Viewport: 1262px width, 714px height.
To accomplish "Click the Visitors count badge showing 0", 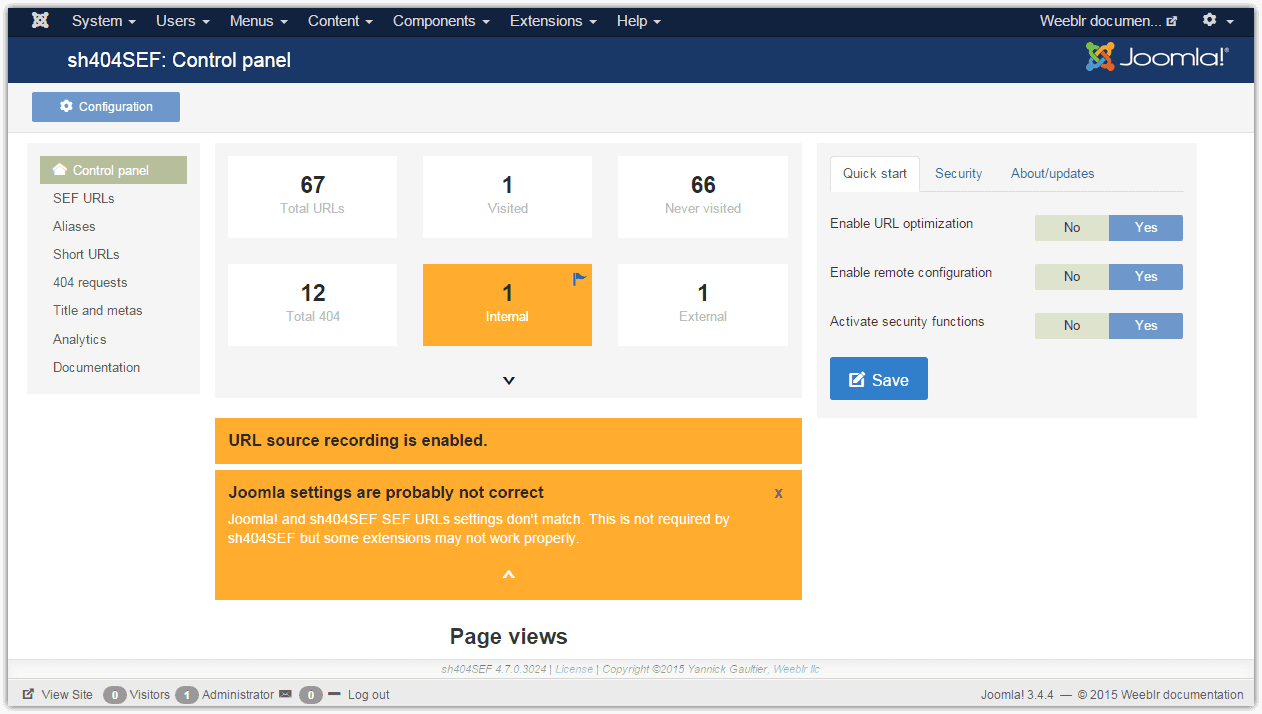I will point(115,695).
